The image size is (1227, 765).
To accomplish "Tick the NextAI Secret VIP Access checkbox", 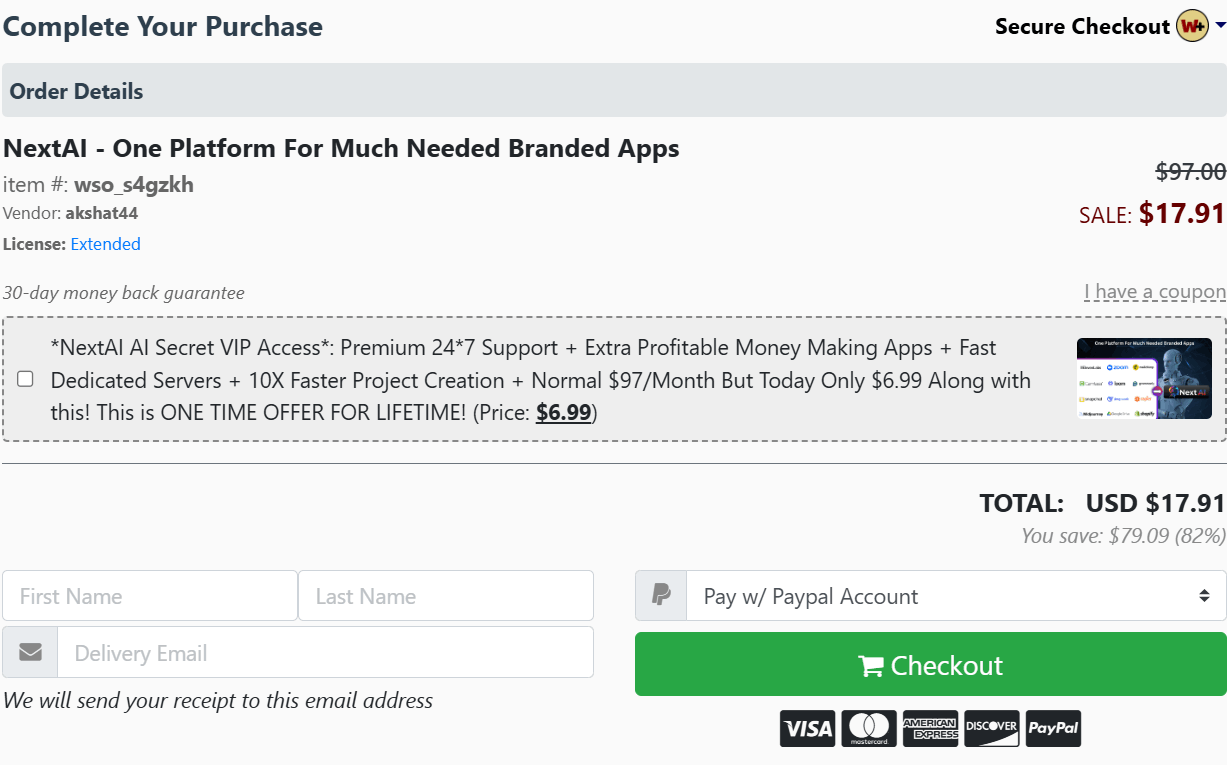I will (x=26, y=379).
